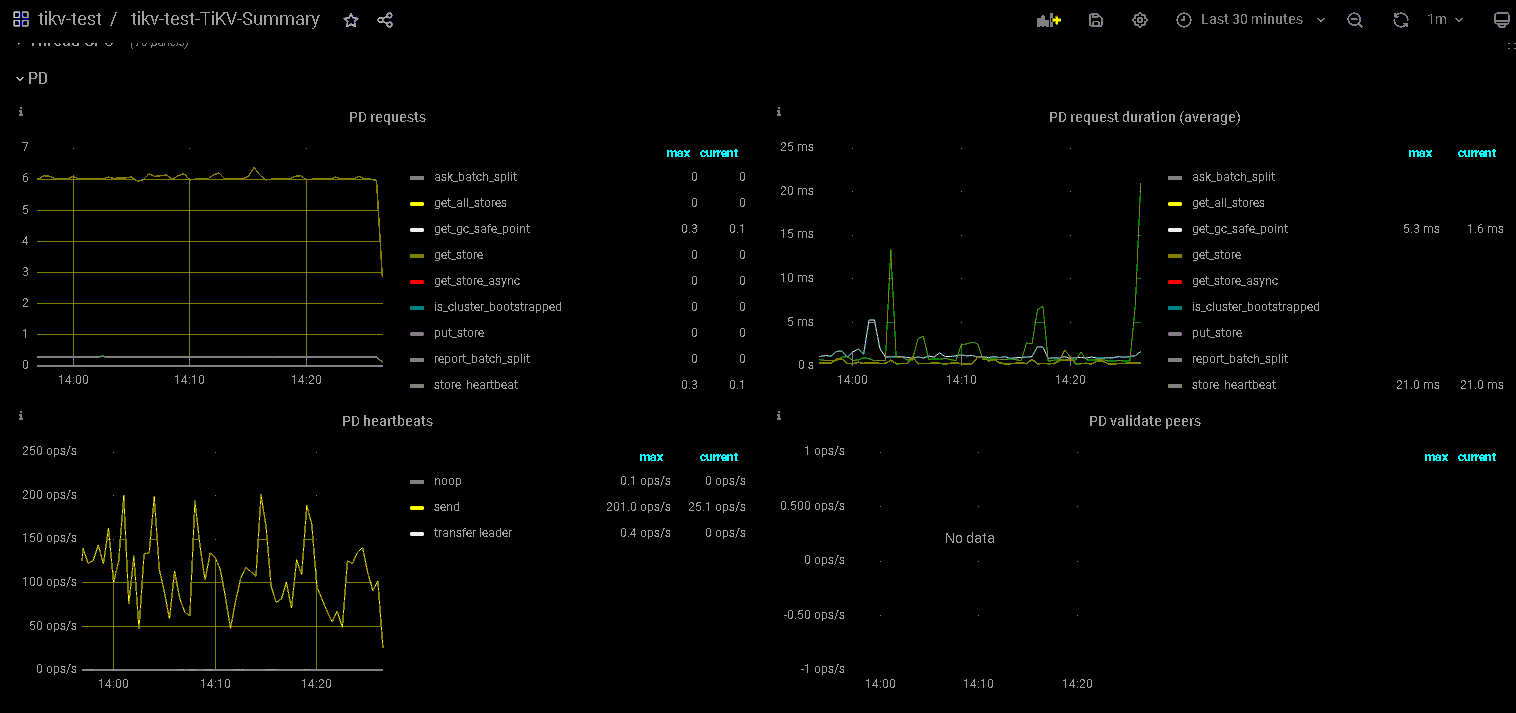Sort PD heartbeats legend by max

pos(651,457)
